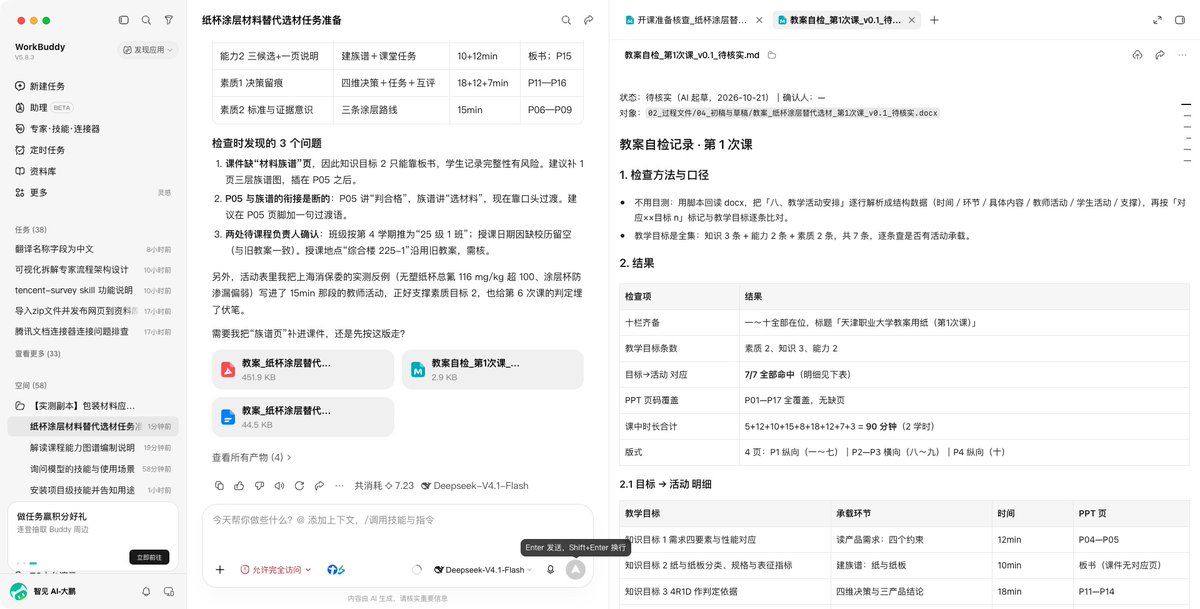Share the conversation from header arrow
Screen dimensions: 1200x609
588,20
